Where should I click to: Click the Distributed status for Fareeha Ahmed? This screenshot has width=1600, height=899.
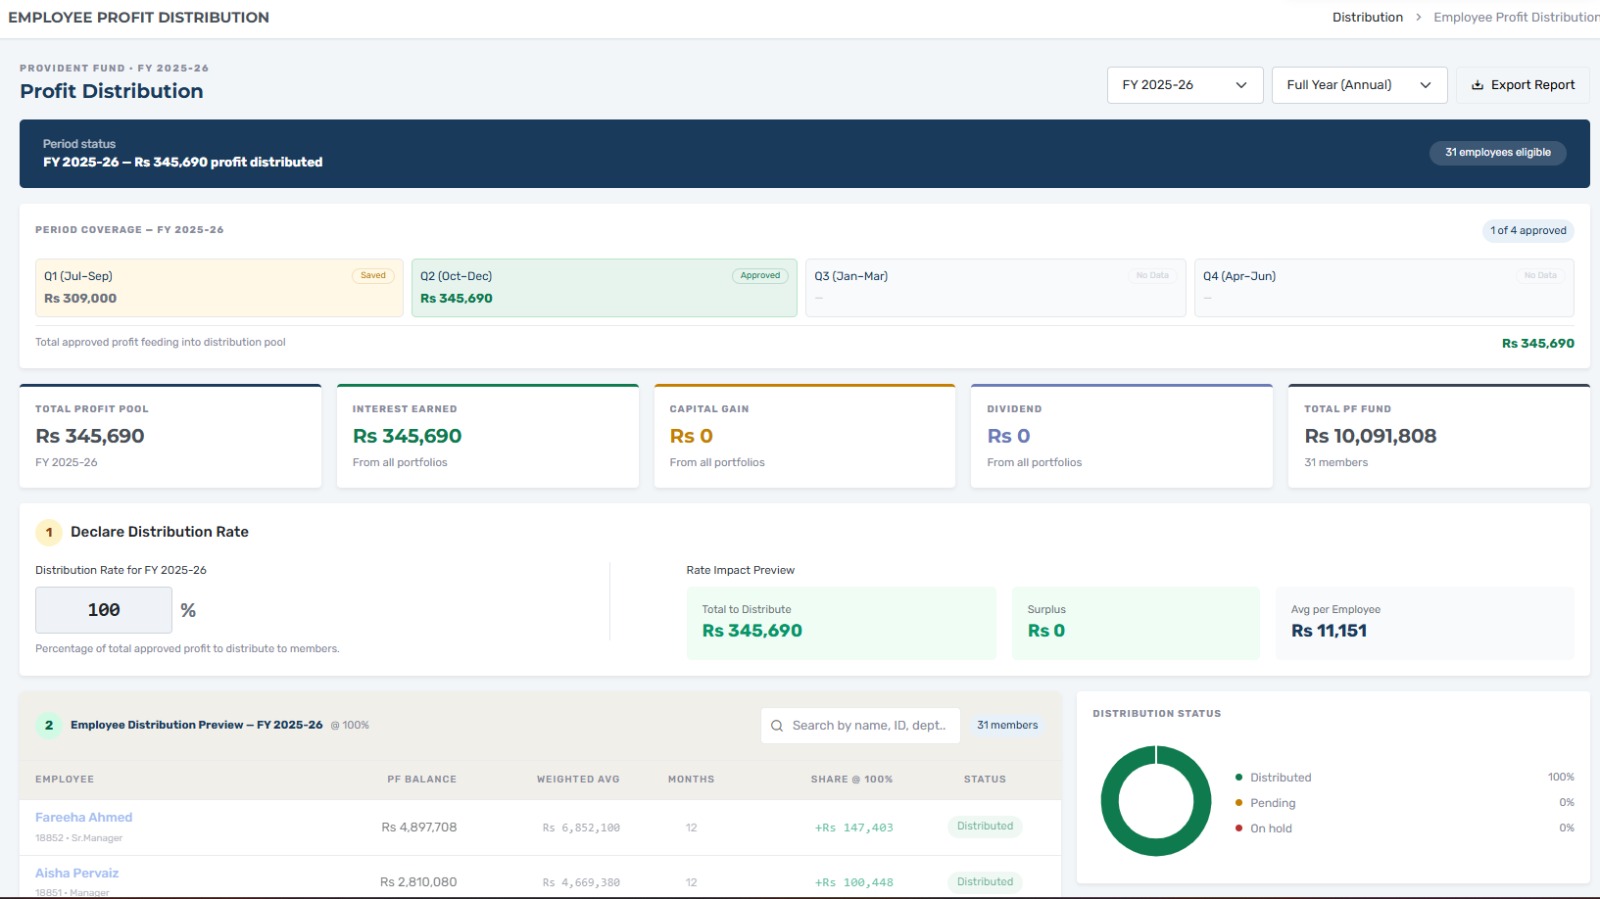tap(985, 827)
